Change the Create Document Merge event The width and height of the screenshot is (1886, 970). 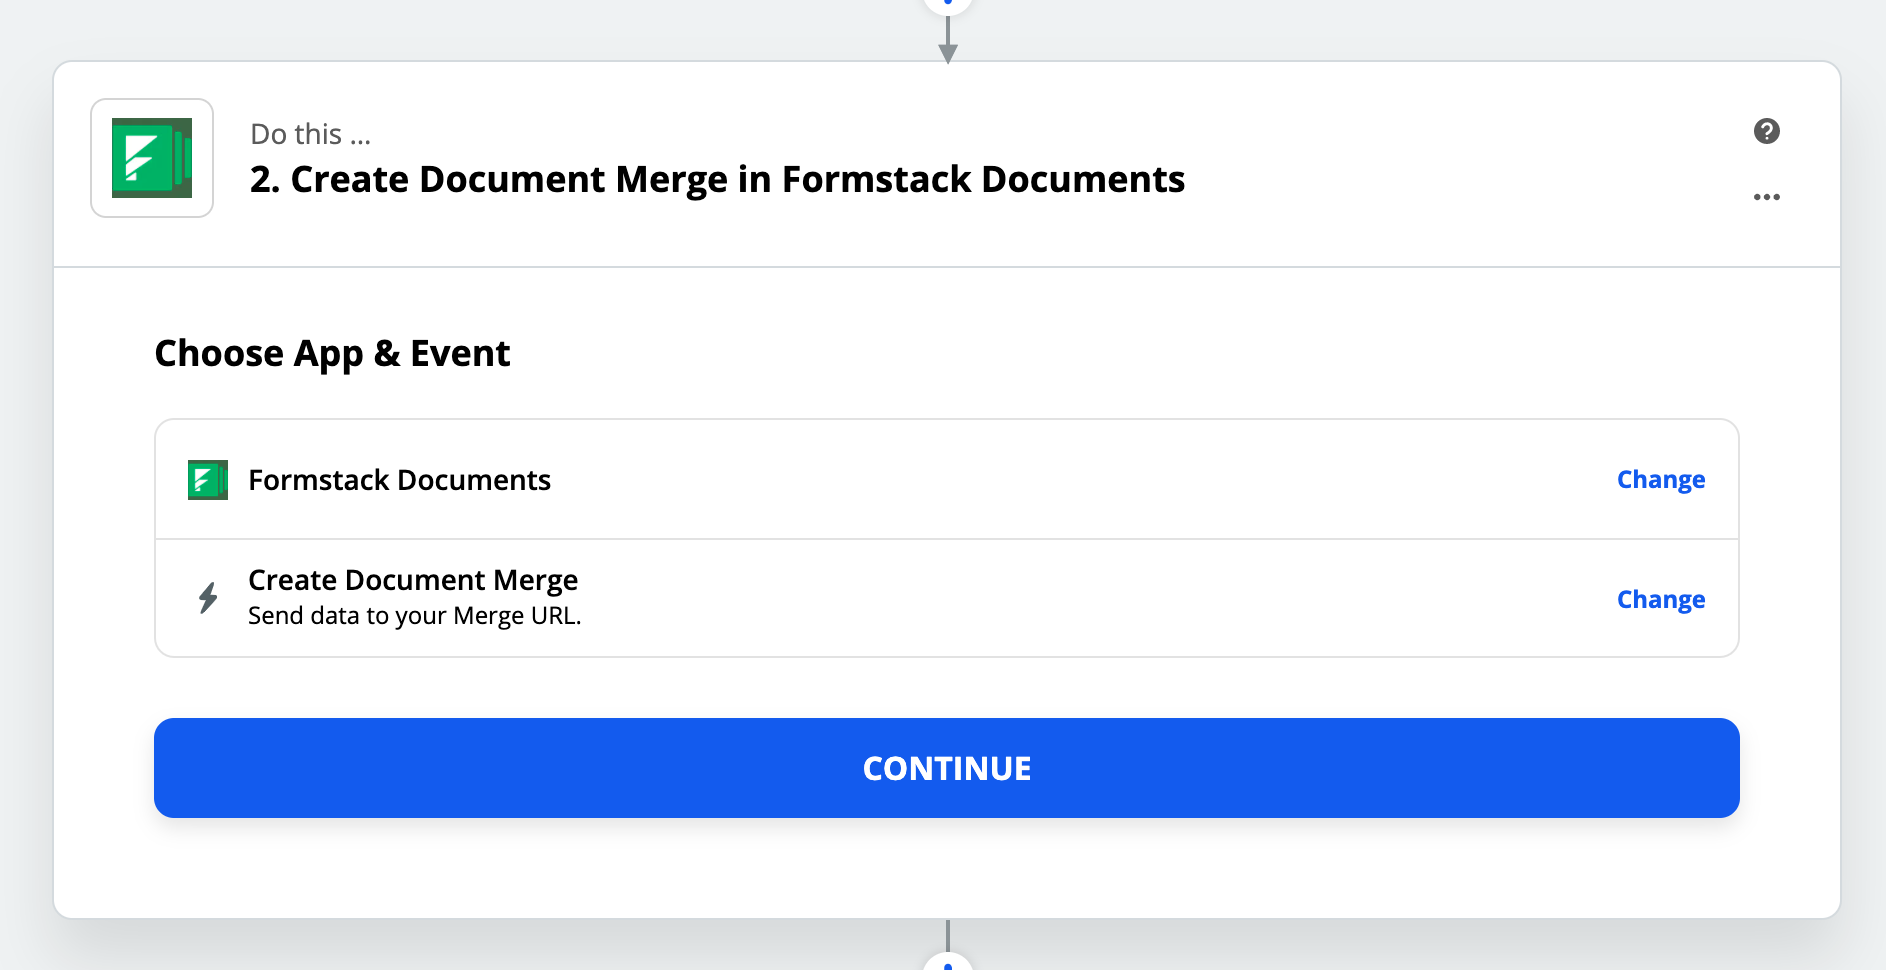point(1660,598)
